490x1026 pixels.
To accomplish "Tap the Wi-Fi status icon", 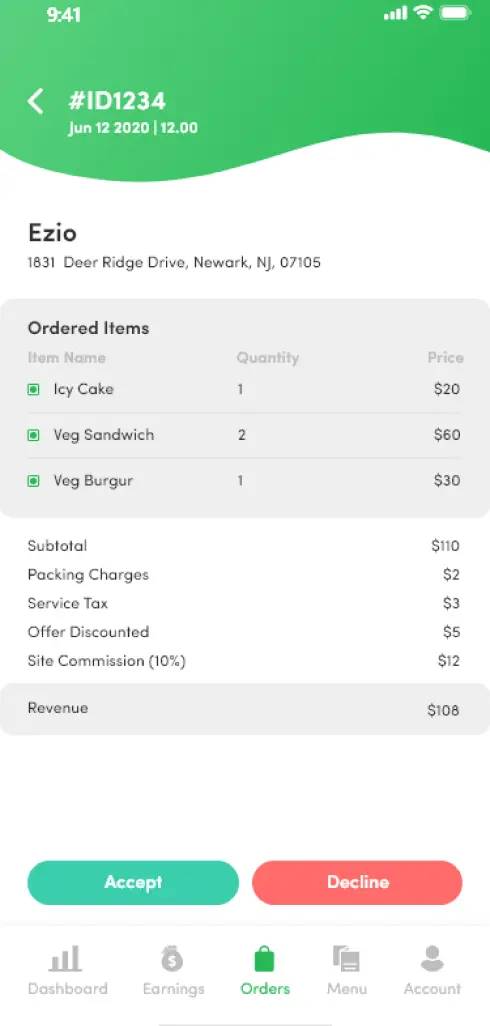I will pos(425,12).
